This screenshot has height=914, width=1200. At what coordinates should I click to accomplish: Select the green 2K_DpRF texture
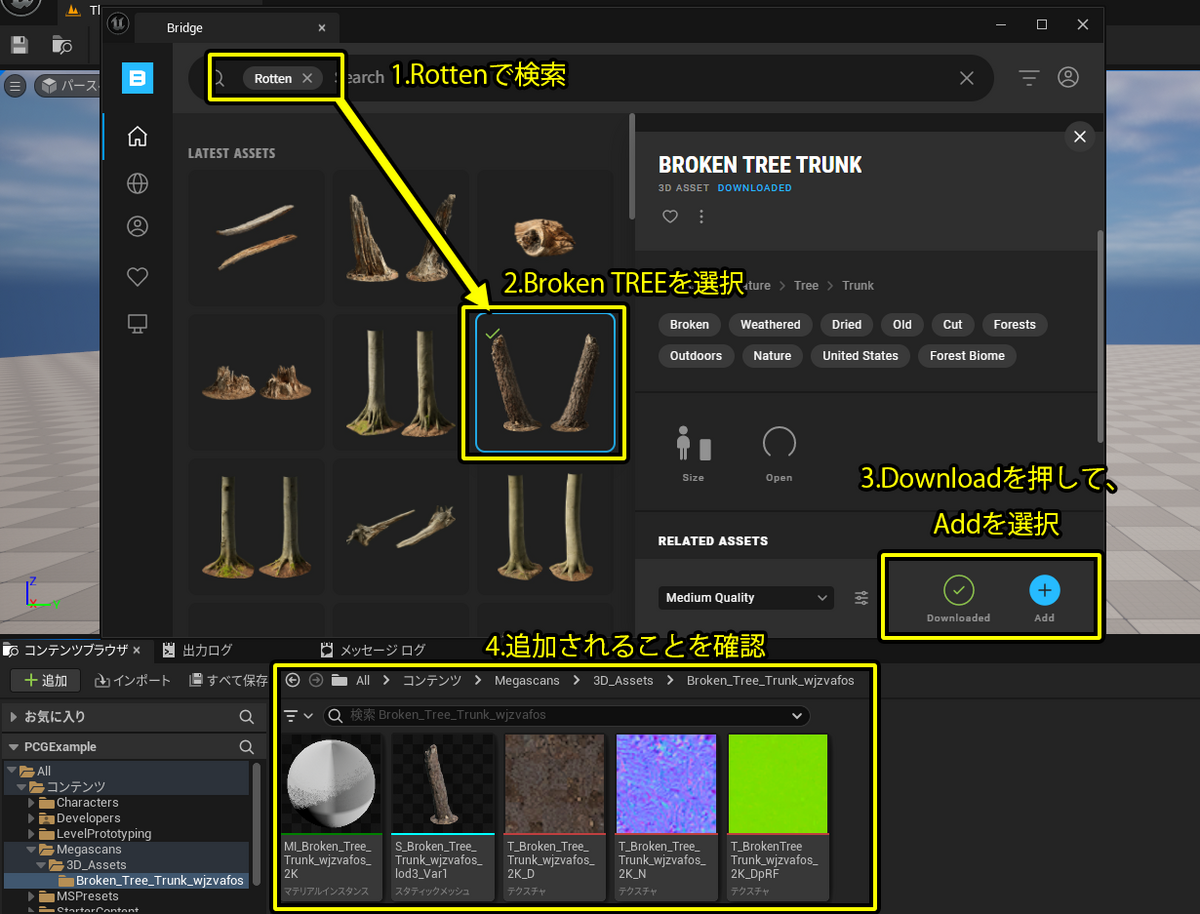778,816
